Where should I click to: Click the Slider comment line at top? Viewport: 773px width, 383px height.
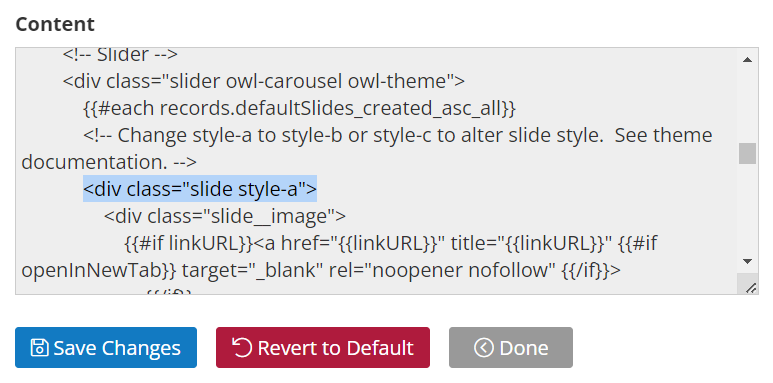120,54
